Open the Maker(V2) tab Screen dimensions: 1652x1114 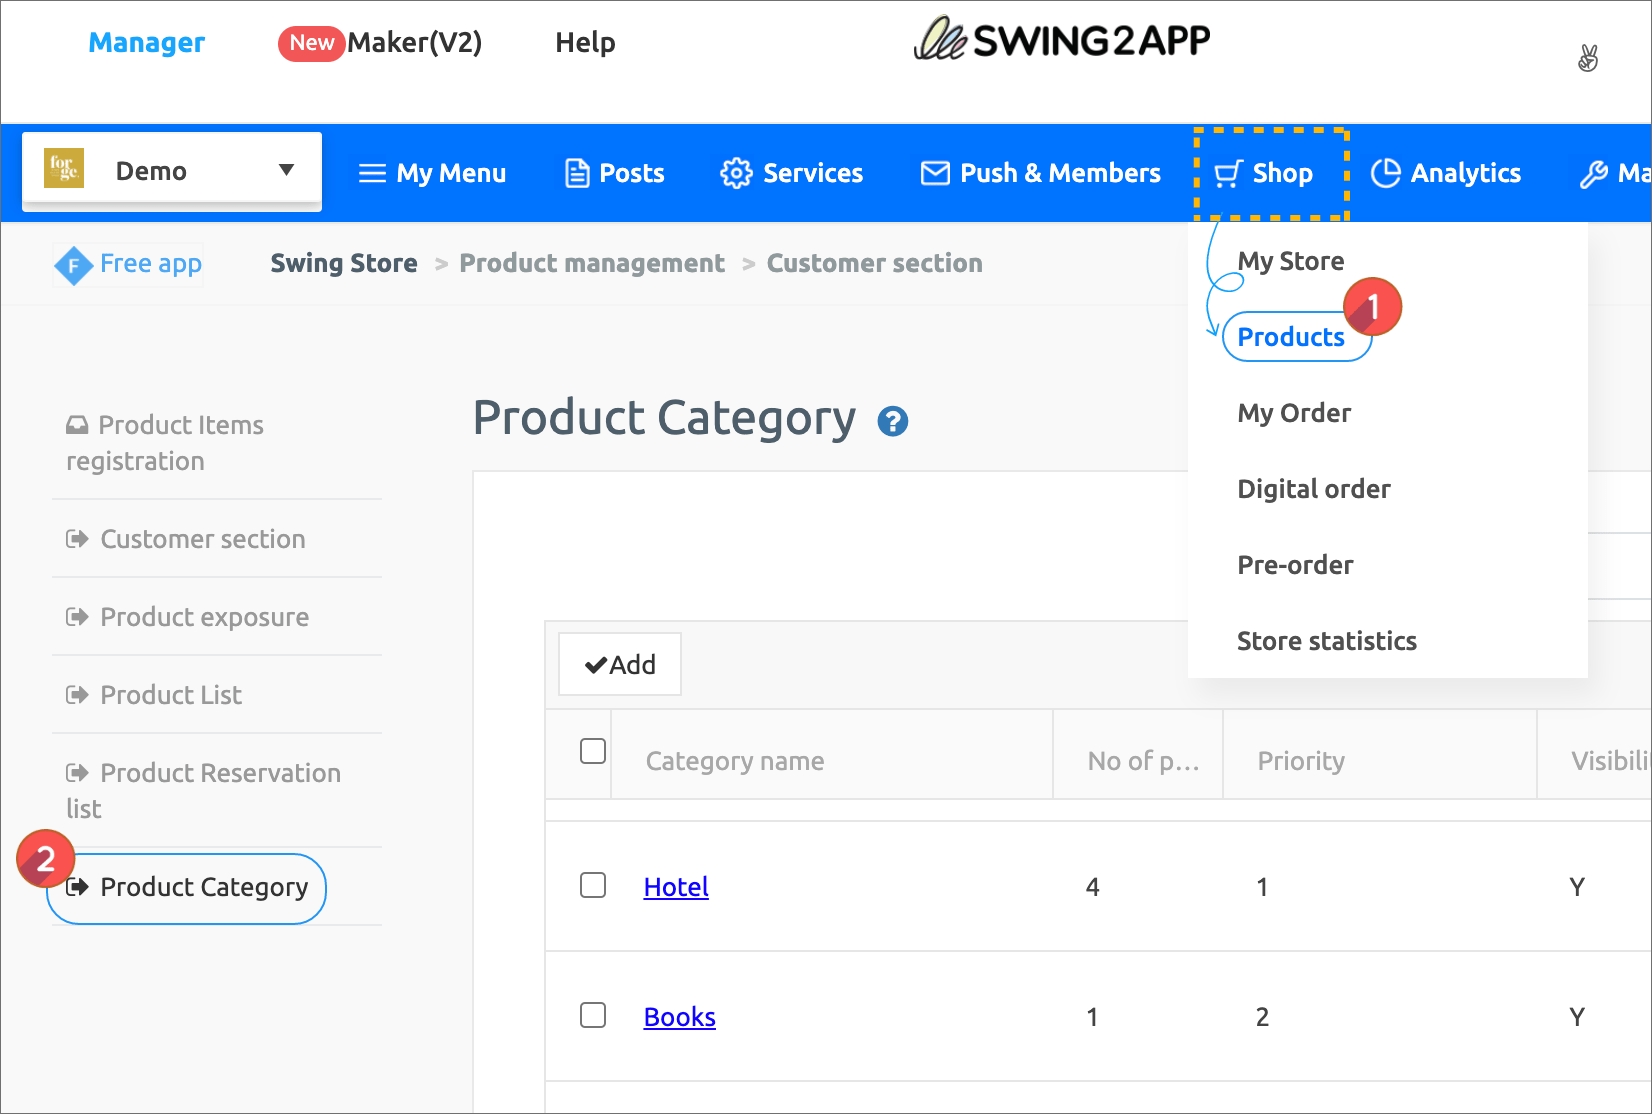point(414,42)
